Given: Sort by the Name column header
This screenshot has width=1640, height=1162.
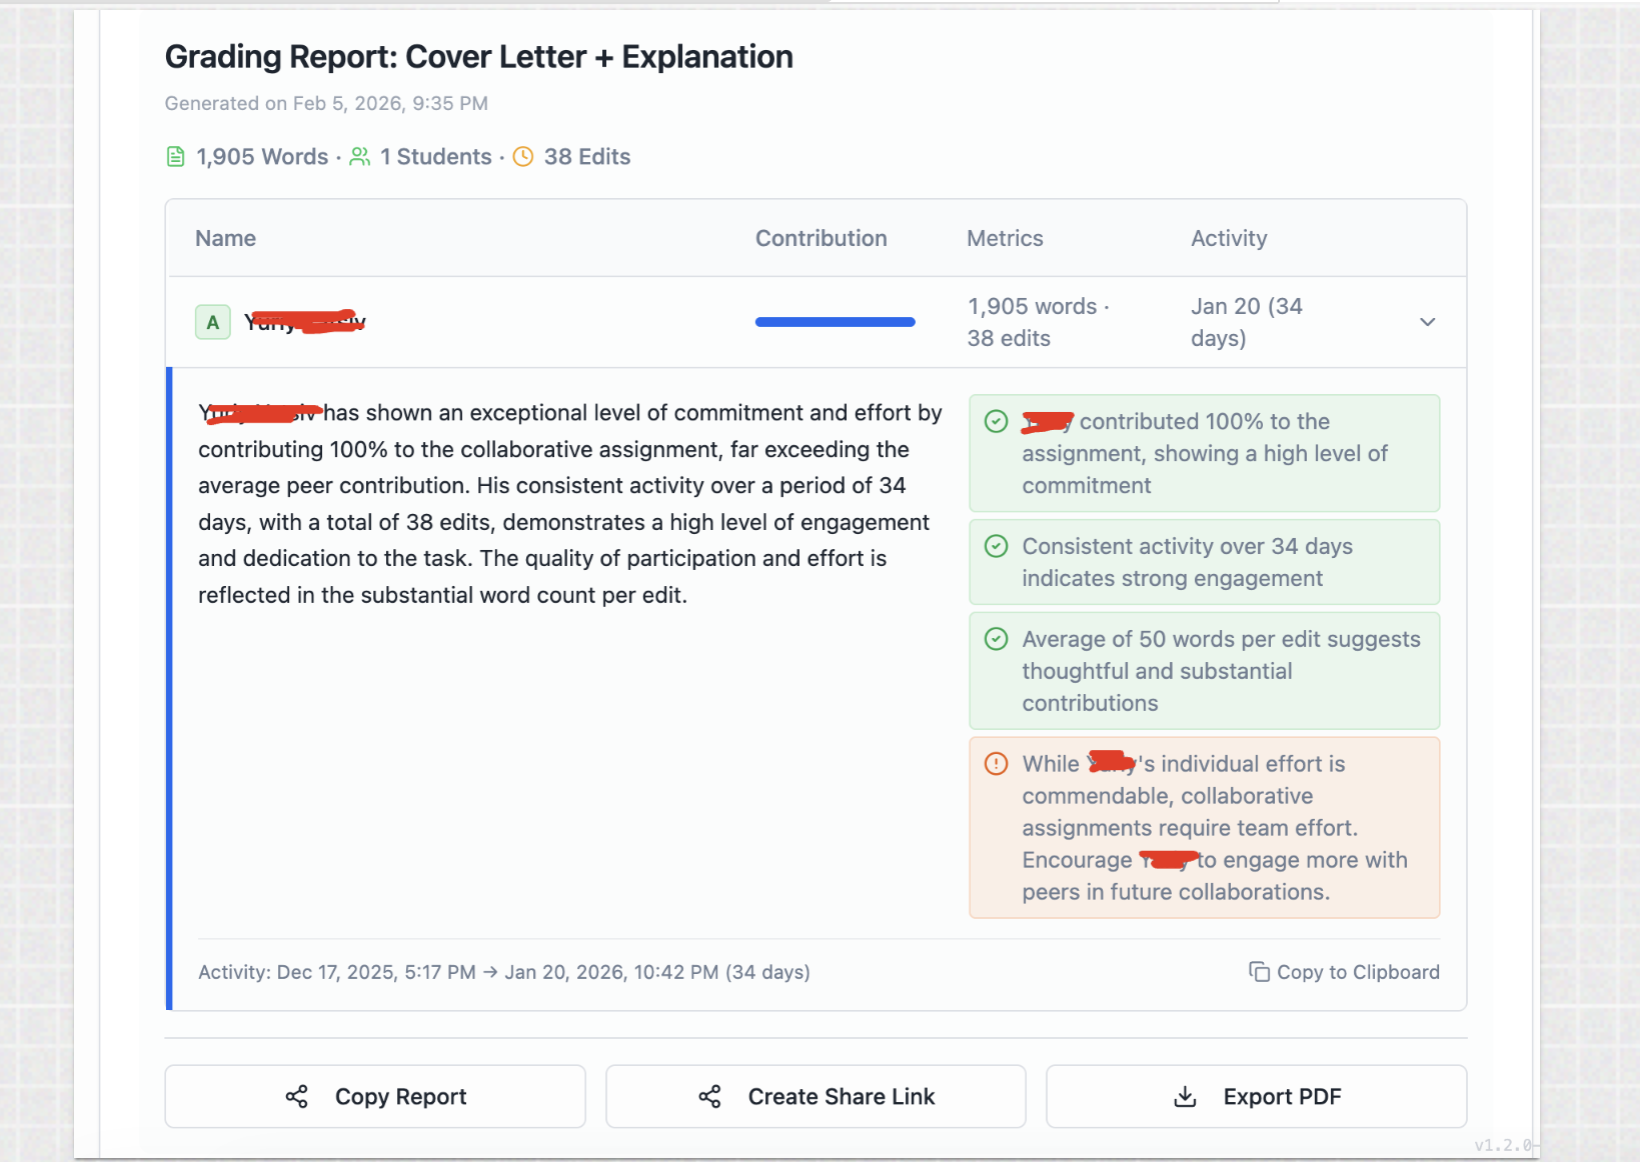Looking at the screenshot, I should pyautogui.click(x=225, y=238).
